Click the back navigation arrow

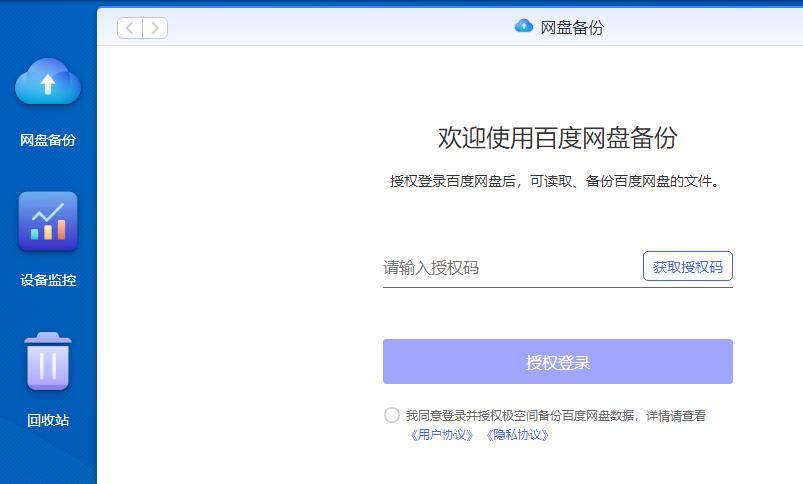coord(130,28)
